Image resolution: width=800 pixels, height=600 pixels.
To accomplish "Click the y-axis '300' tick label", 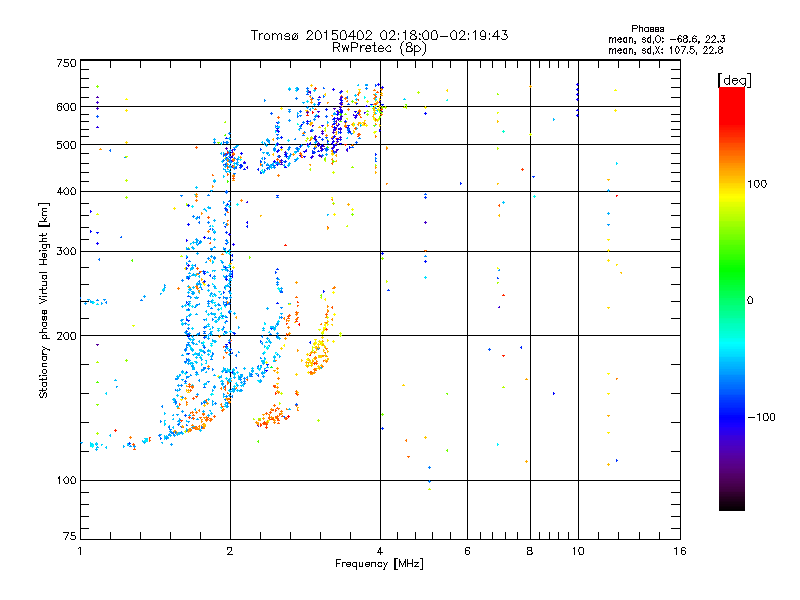I will pyautogui.click(x=66, y=252).
